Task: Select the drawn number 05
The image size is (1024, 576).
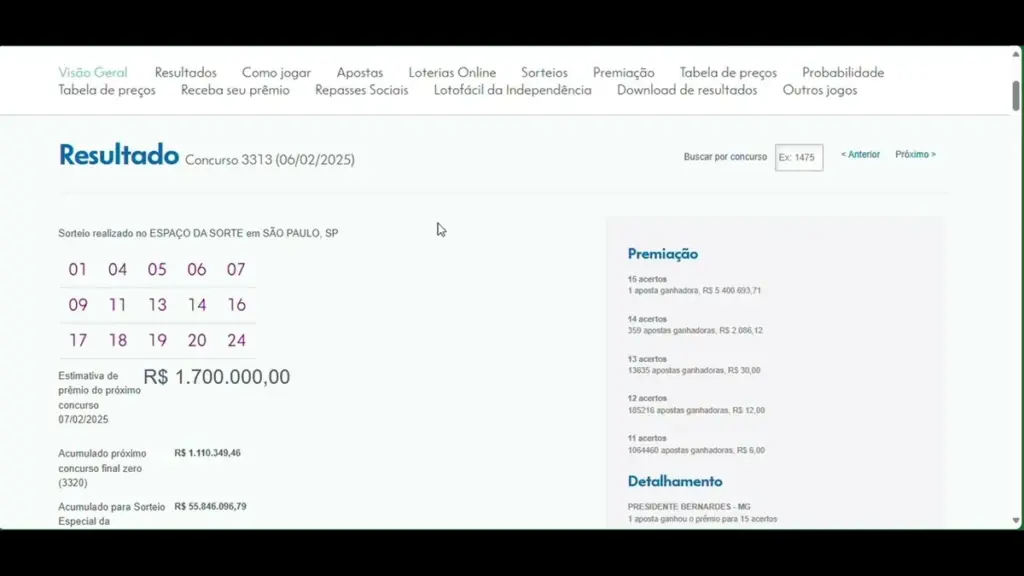Action: (x=157, y=270)
